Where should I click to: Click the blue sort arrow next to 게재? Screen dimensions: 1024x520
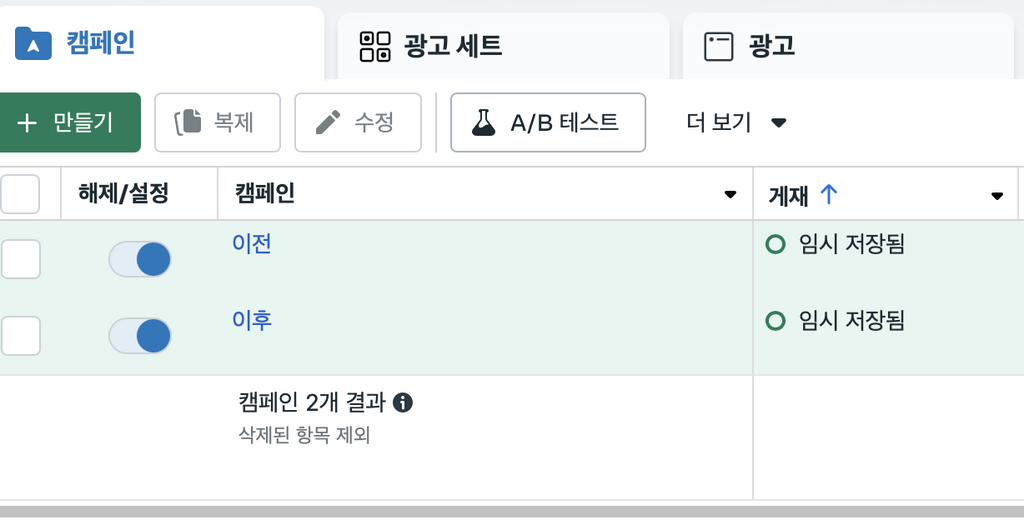(x=829, y=193)
